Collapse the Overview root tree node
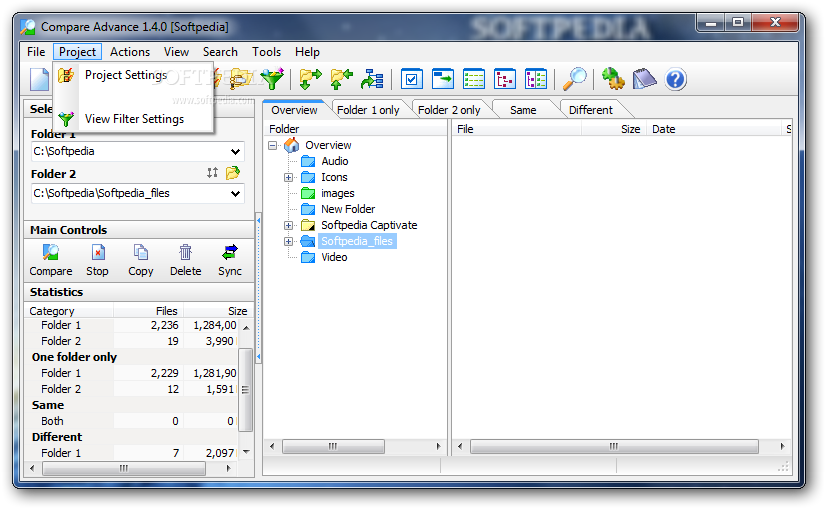This screenshot has height=509, width=826. 272,145
